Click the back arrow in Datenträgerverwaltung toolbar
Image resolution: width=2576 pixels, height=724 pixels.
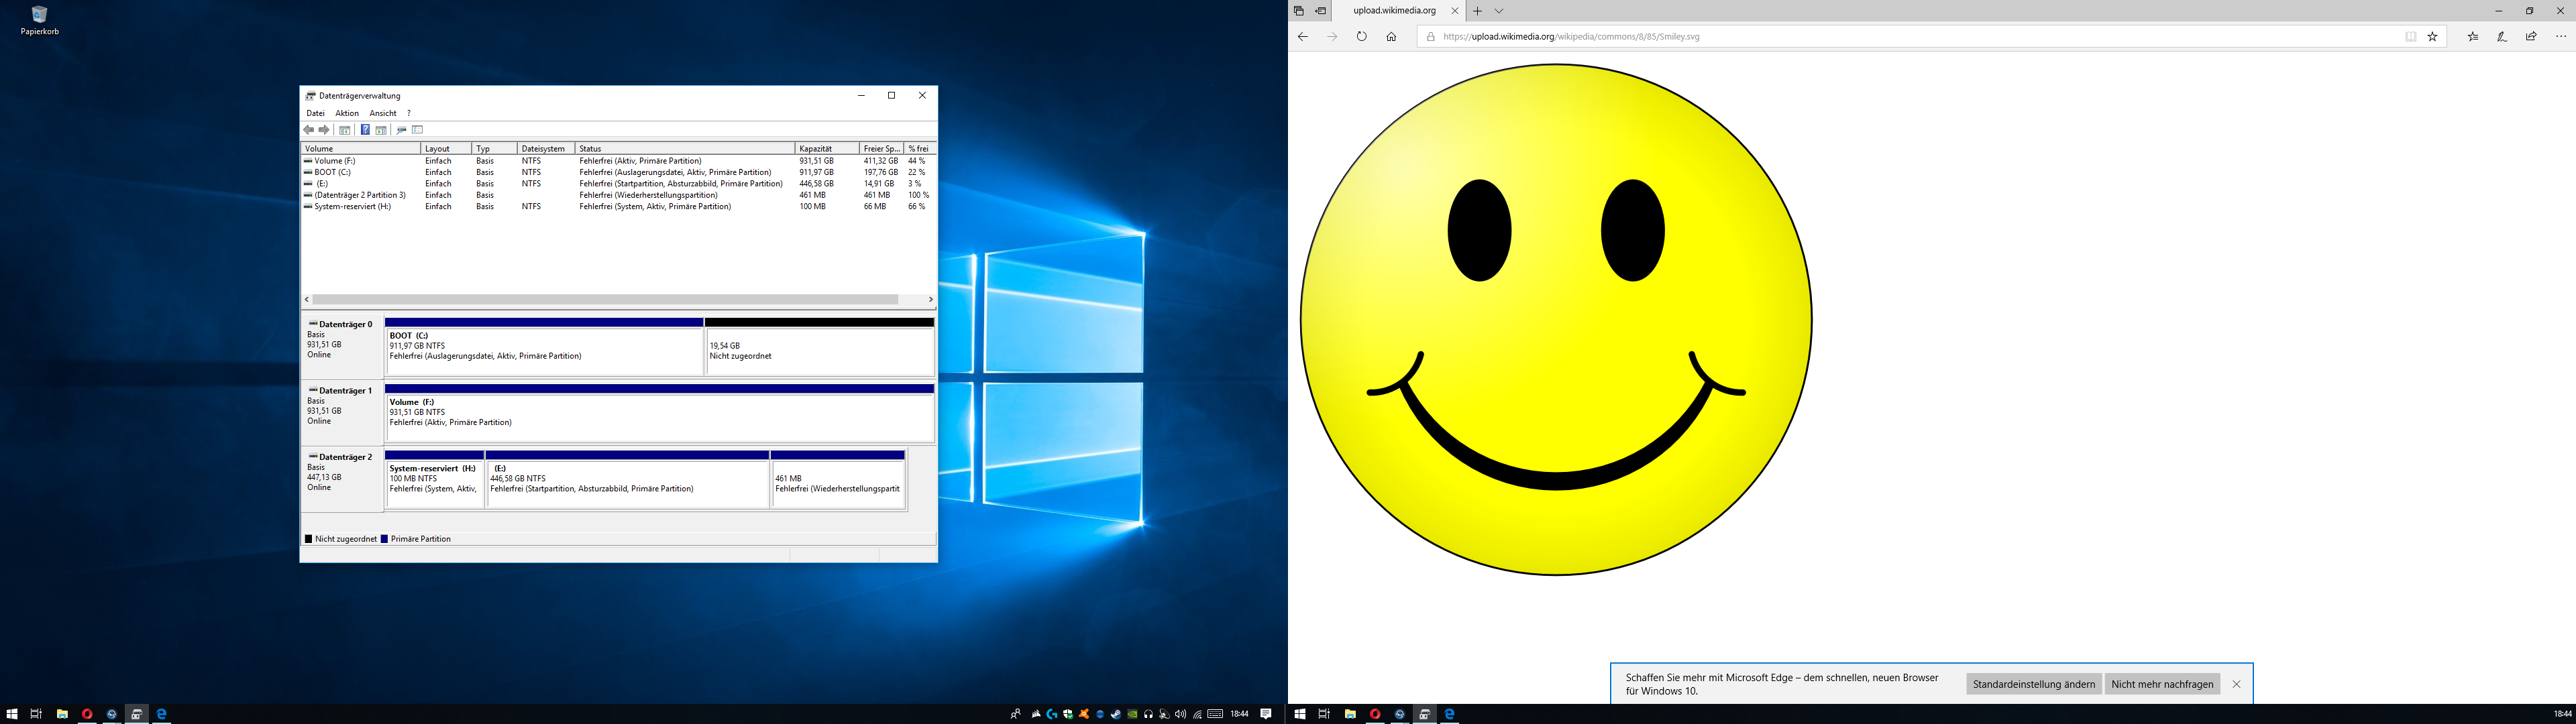click(309, 130)
